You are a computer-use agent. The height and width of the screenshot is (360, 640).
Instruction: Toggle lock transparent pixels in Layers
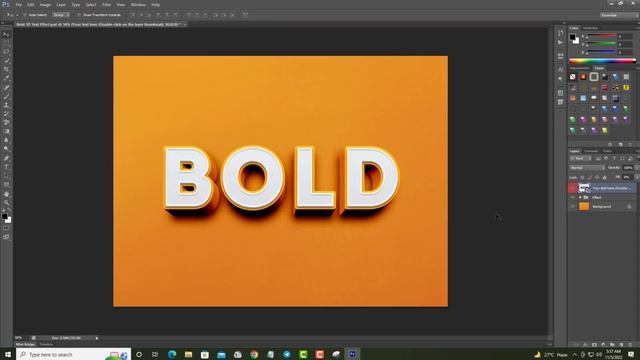tap(582, 178)
